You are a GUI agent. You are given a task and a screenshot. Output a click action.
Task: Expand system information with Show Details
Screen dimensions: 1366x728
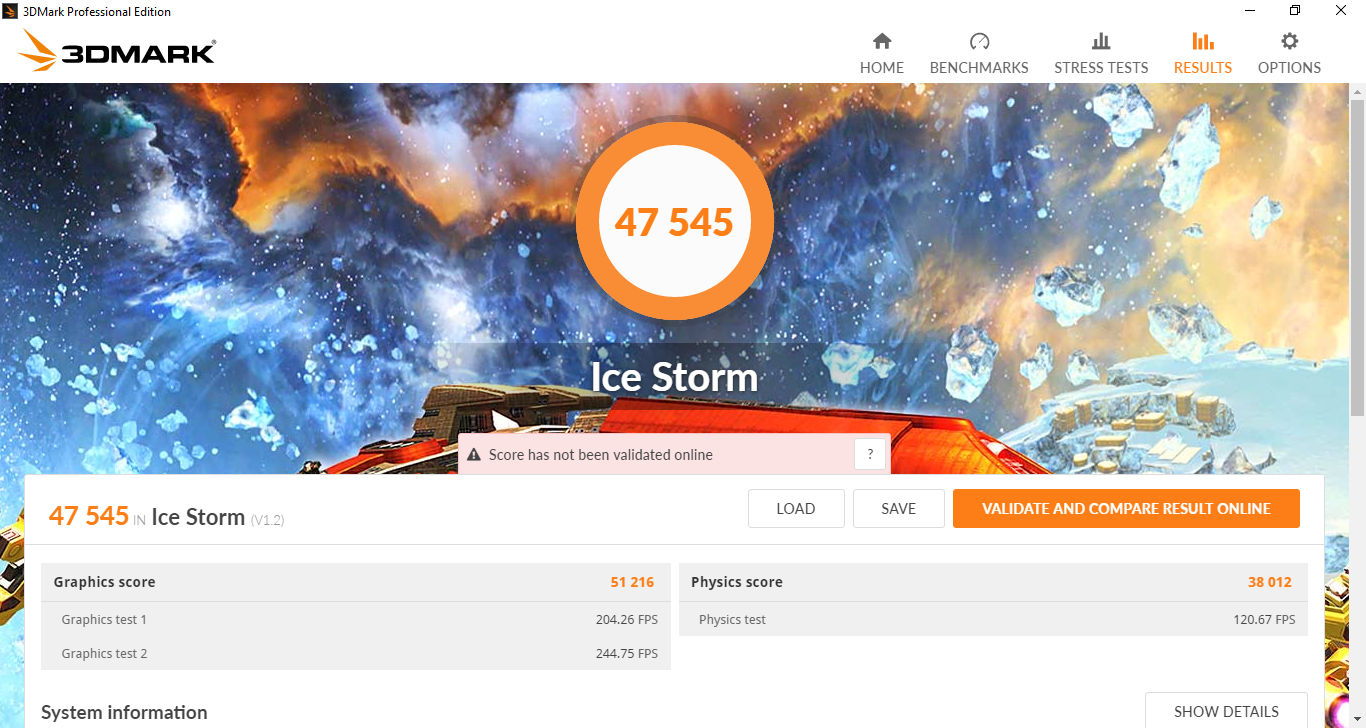click(x=1226, y=712)
